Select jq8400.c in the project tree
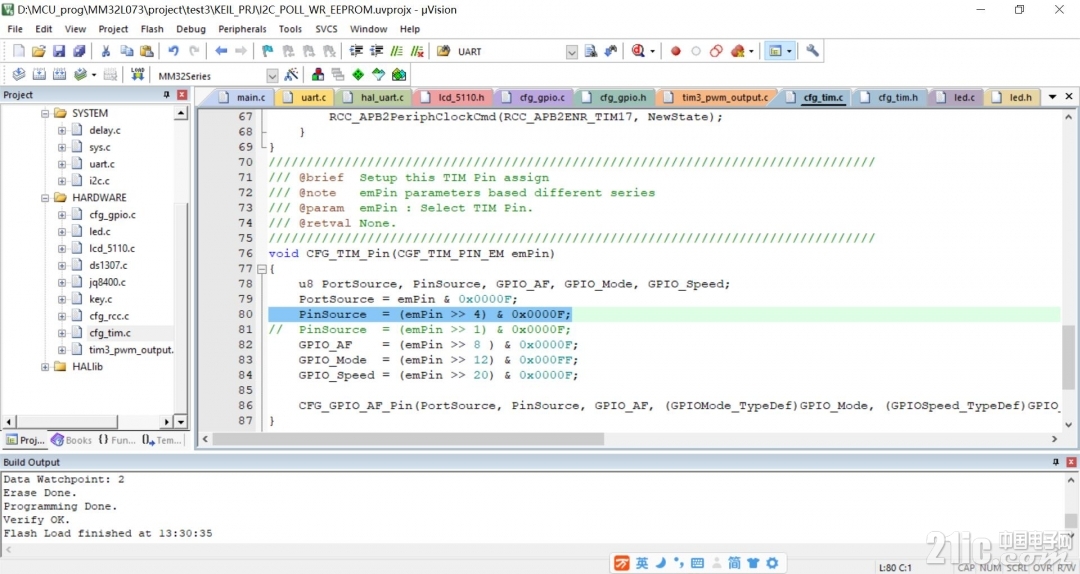Screen dimensions: 1080x574 pos(107,283)
